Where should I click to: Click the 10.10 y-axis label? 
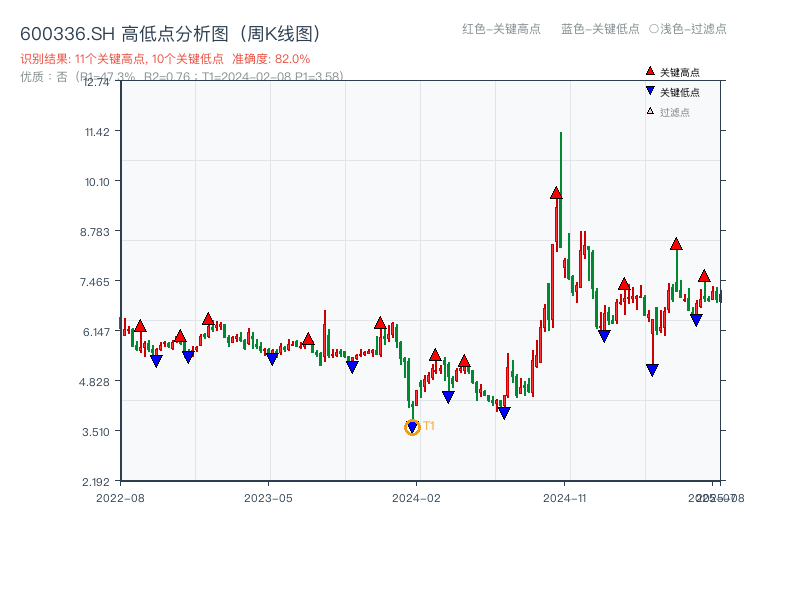(x=97, y=182)
